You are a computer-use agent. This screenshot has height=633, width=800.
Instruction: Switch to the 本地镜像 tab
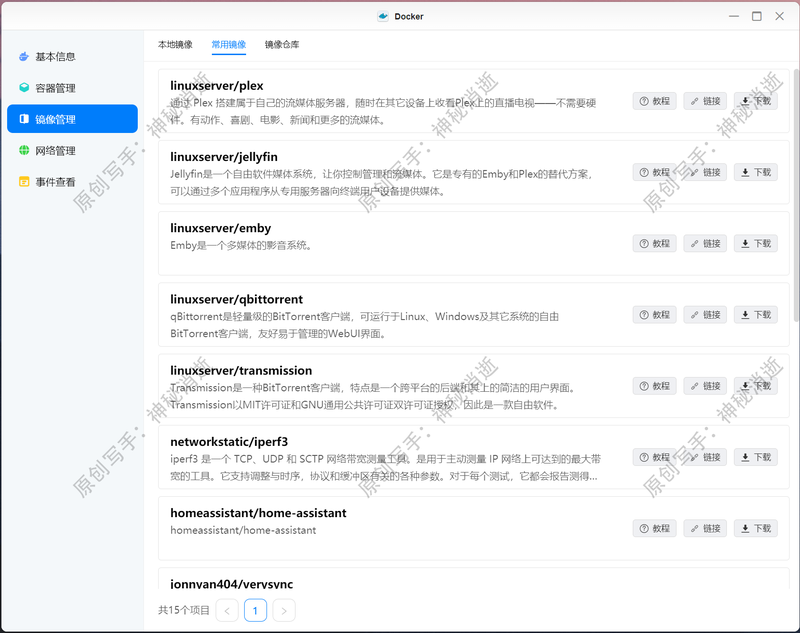point(175,45)
